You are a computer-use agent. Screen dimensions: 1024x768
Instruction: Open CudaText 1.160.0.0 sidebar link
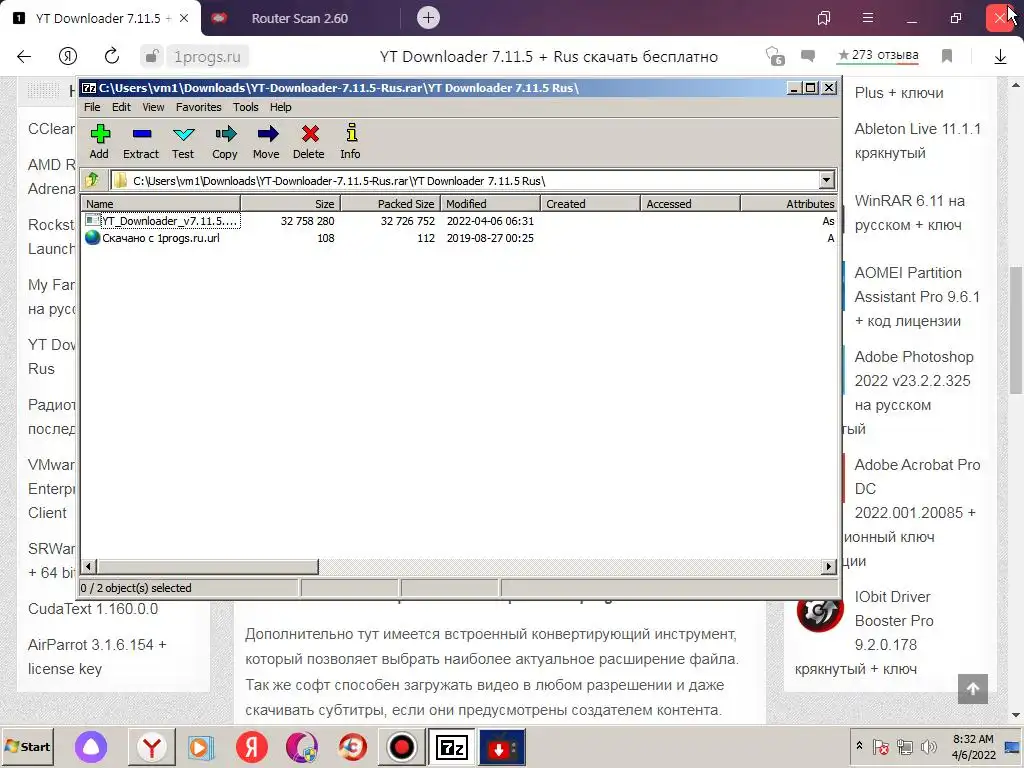pyautogui.click(x=93, y=609)
